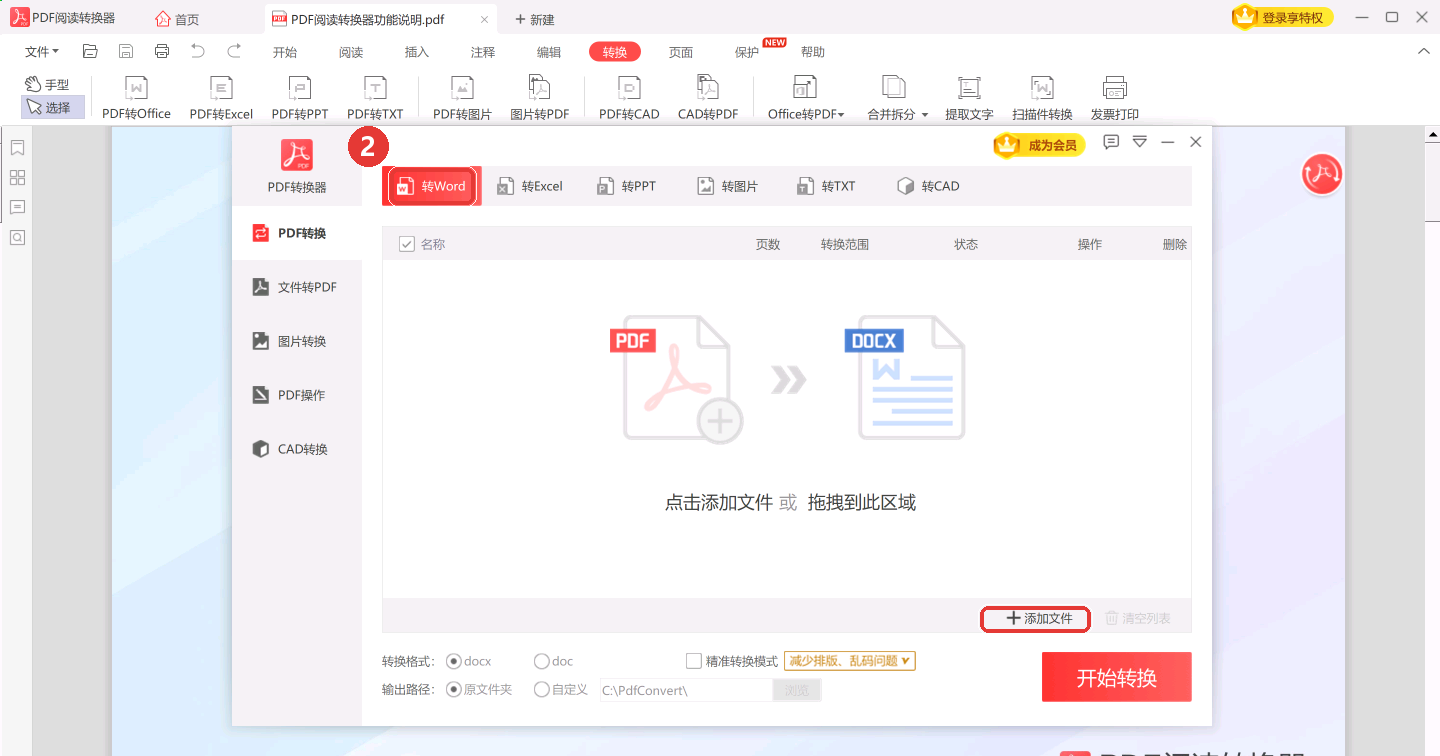Select 文件转PDF in the converter sidebar

(296, 287)
